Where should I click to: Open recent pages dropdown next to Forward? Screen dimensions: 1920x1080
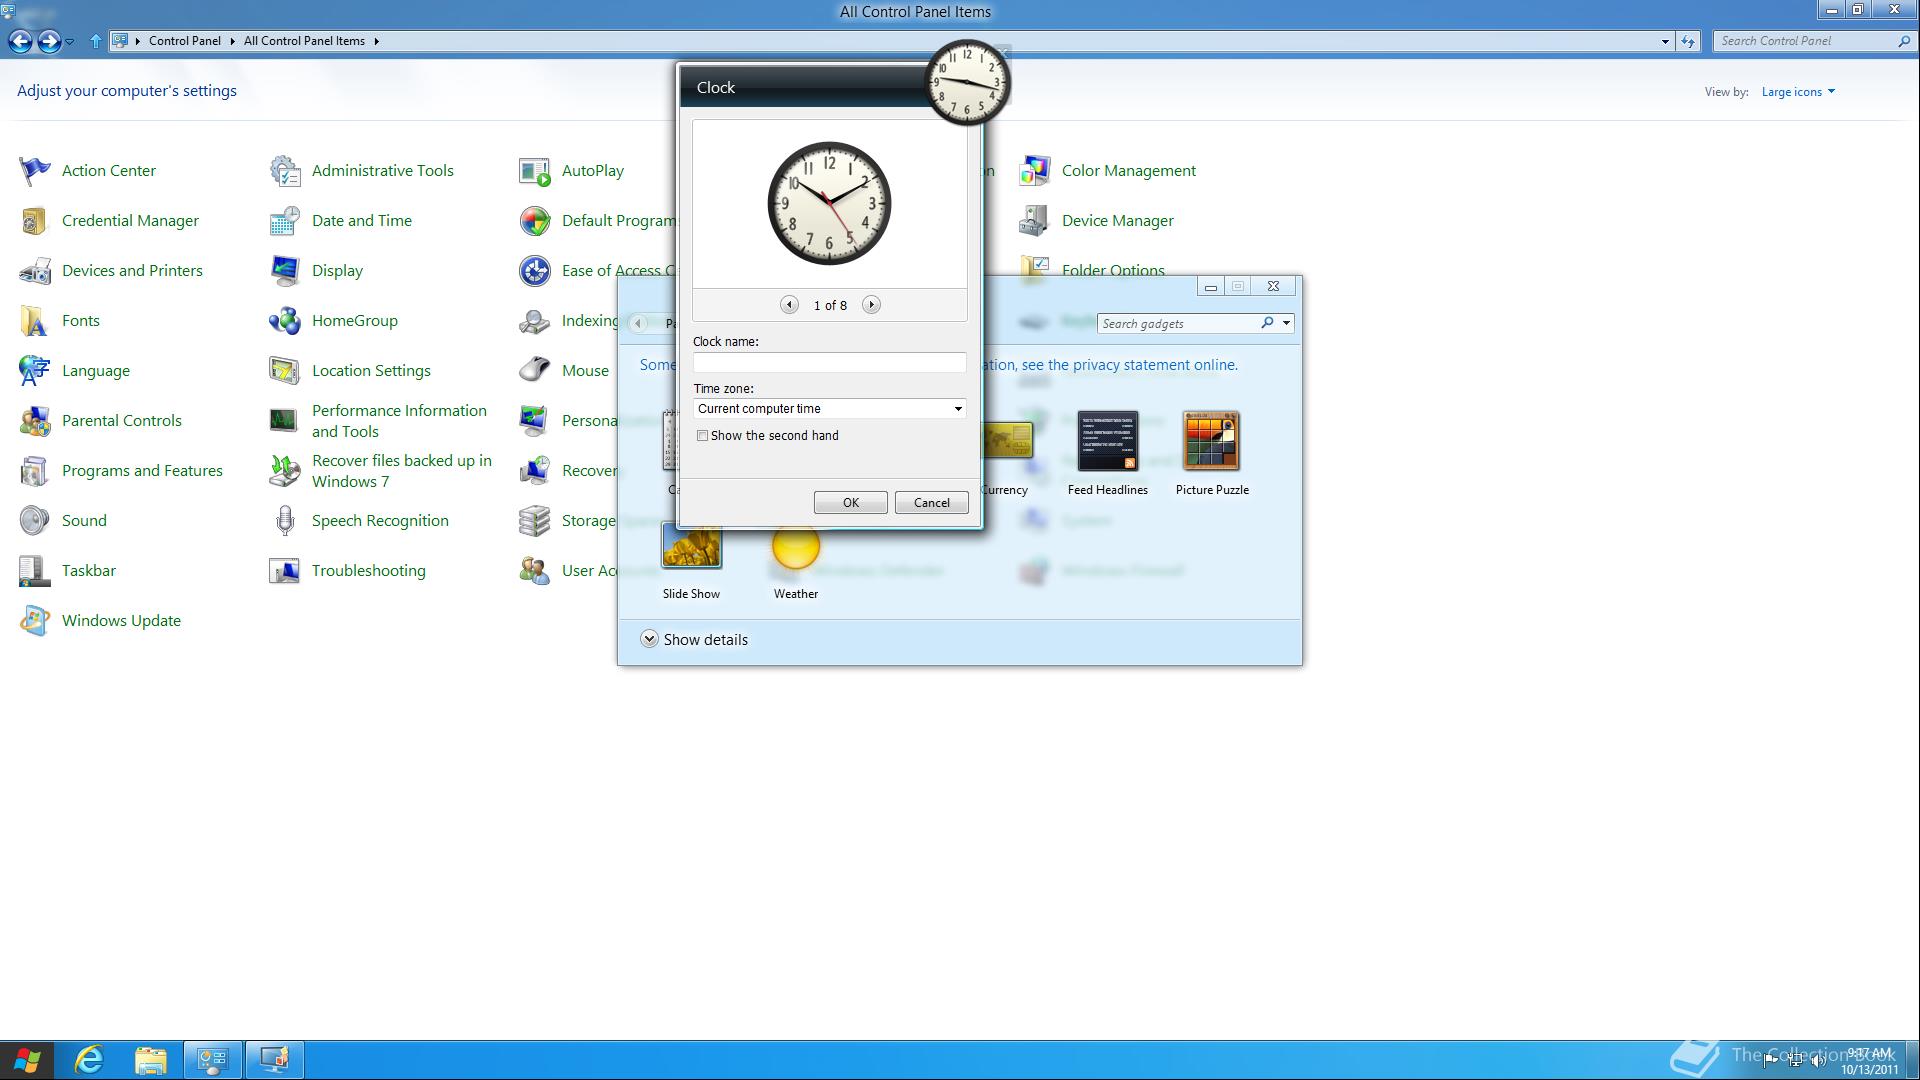[x=69, y=42]
